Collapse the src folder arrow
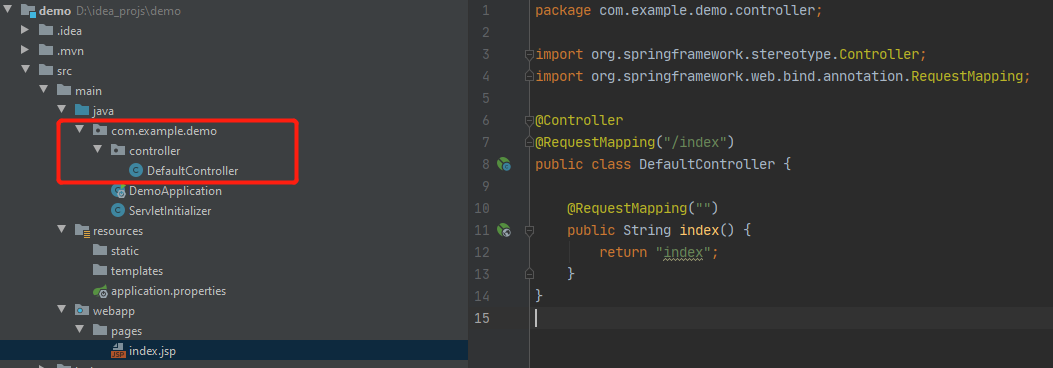The width and height of the screenshot is (1053, 368). [26, 70]
